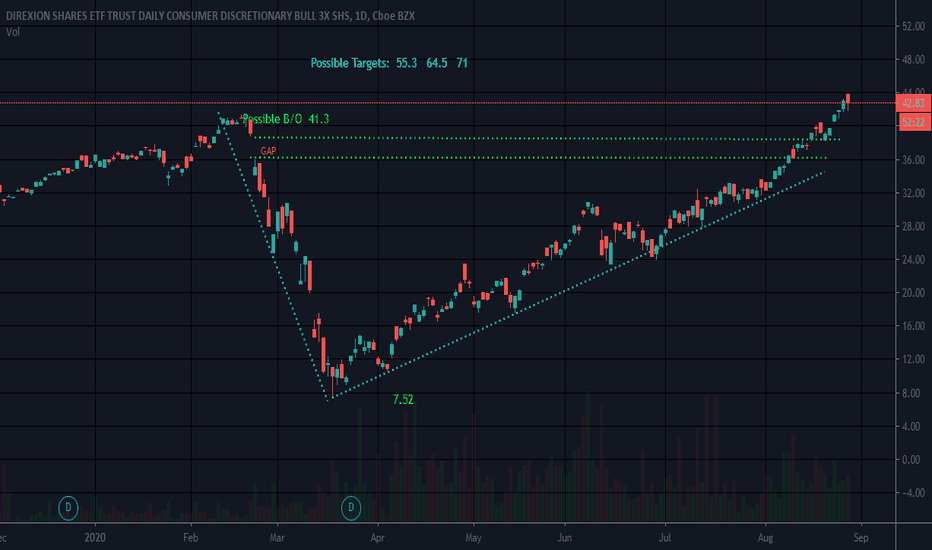Click the Jun label on time axis
Screen dimensions: 932x550
point(565,538)
